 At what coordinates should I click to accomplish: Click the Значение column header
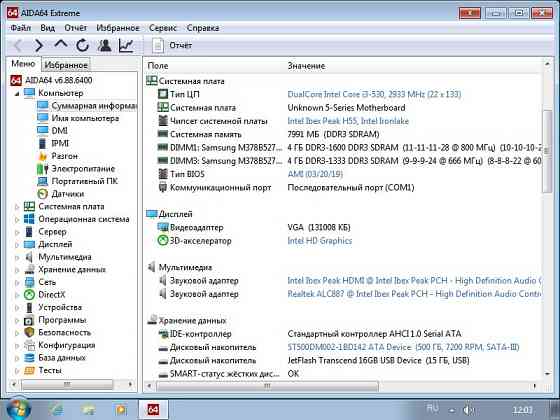pos(306,66)
